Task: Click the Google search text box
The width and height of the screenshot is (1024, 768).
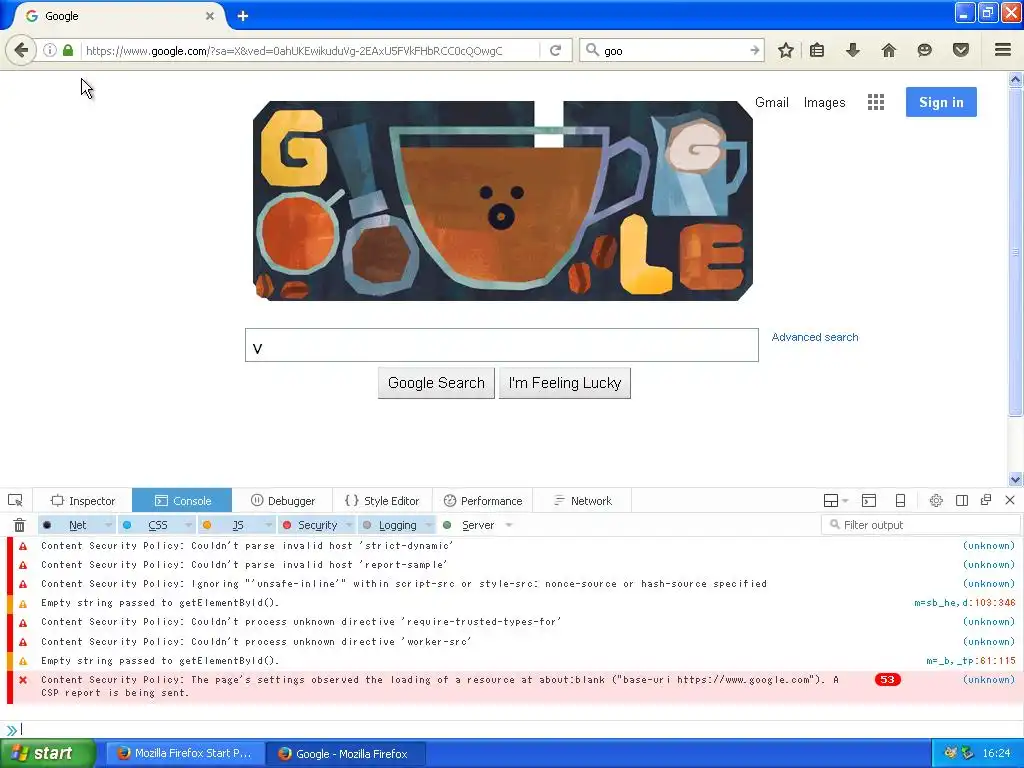Action: click(502, 345)
